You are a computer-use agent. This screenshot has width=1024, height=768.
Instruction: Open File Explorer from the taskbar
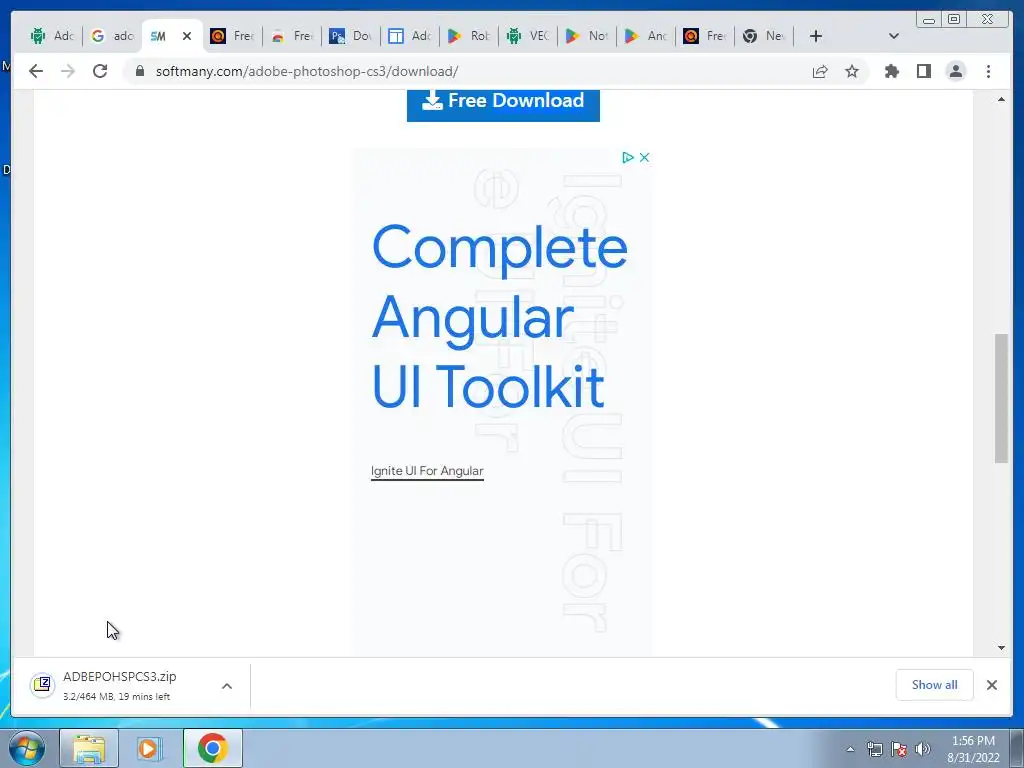(89, 748)
